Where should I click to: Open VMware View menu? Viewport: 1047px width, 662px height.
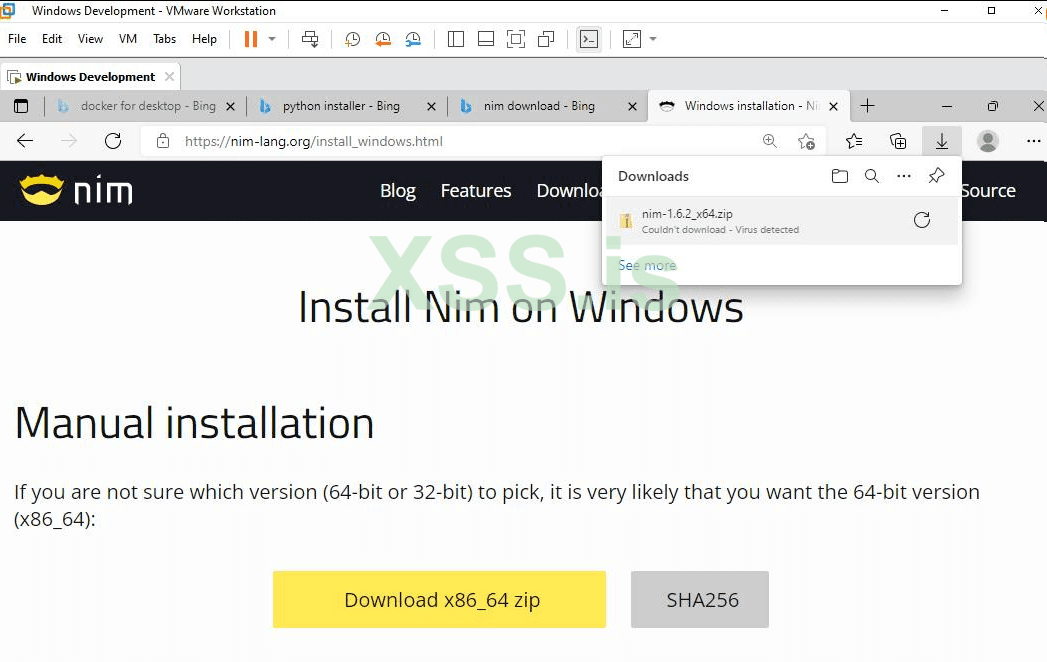(90, 39)
